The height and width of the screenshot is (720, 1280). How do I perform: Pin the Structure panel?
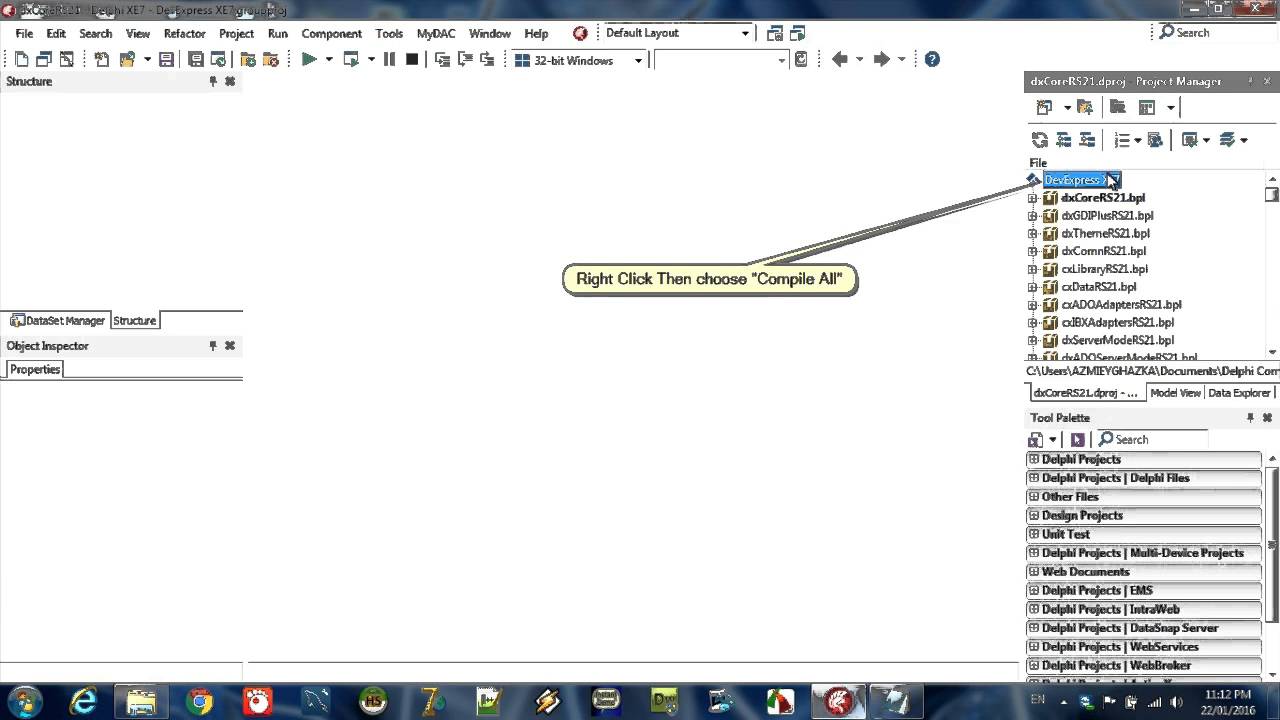[x=213, y=82]
